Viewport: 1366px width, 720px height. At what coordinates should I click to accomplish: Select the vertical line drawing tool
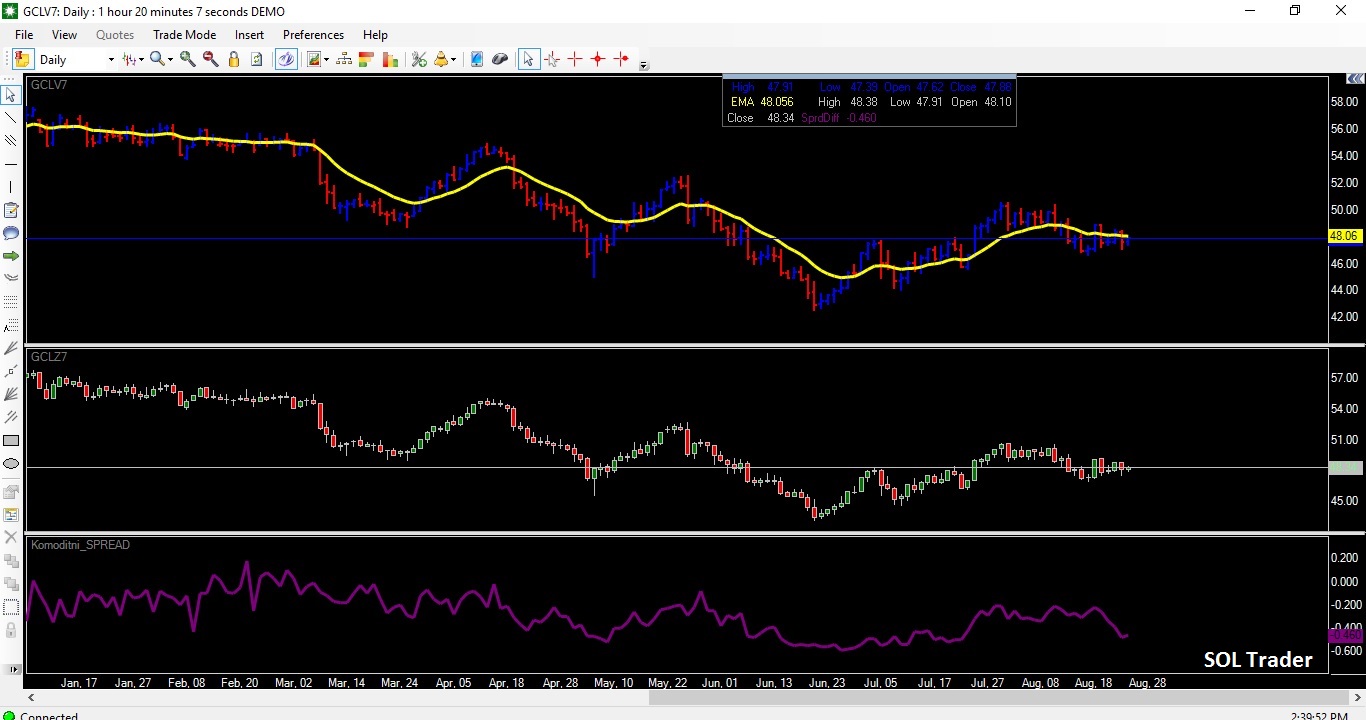tap(11, 187)
